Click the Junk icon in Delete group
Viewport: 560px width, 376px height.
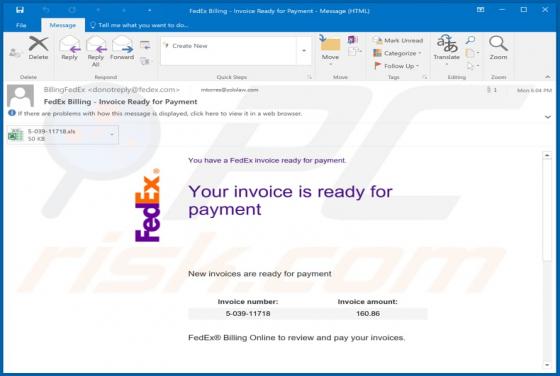coord(15,53)
